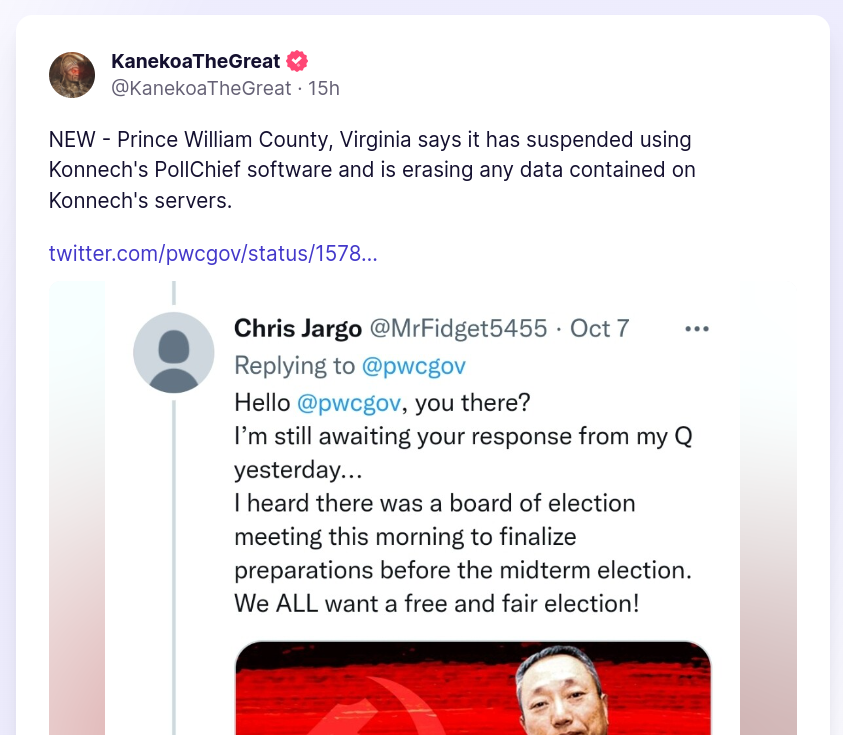Click the man's face in the red image
Viewport: 843px width, 735px height.
pyautogui.click(x=559, y=694)
